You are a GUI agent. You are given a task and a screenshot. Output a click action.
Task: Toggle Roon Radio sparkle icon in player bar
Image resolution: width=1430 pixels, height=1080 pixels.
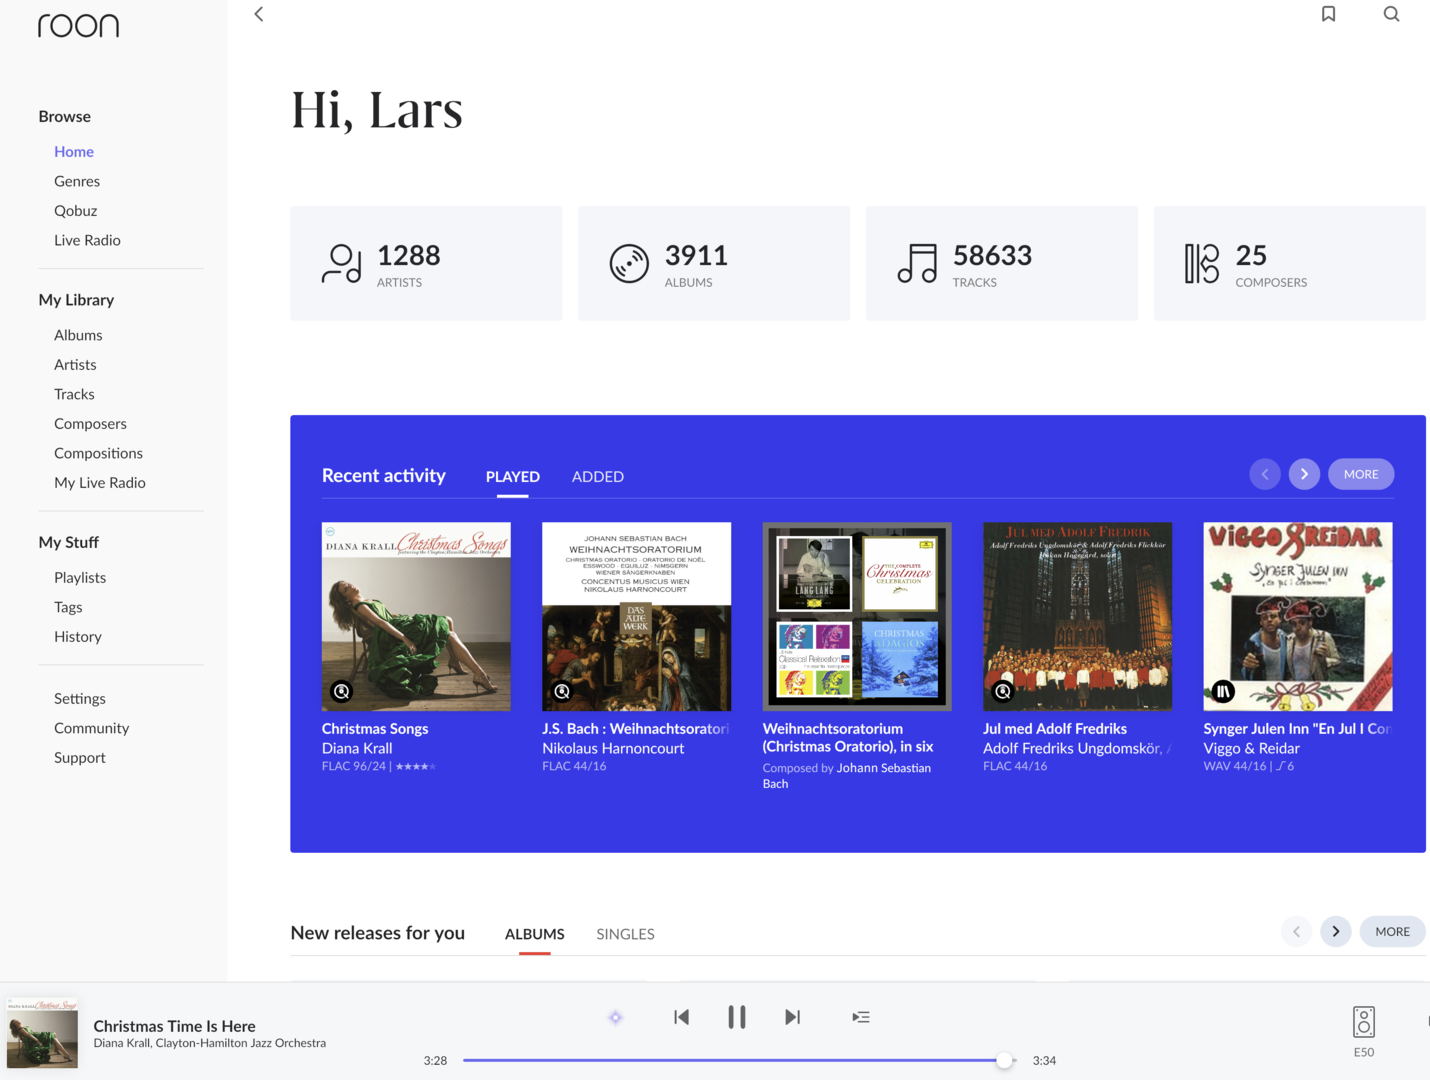click(616, 1017)
